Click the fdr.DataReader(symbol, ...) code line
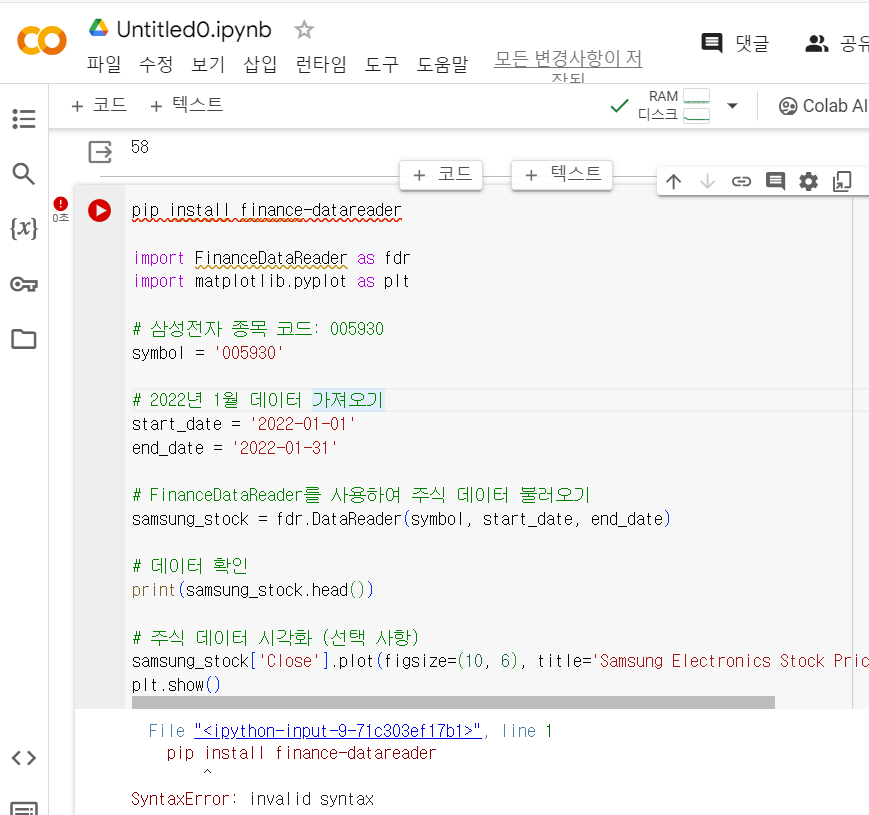 point(401,519)
